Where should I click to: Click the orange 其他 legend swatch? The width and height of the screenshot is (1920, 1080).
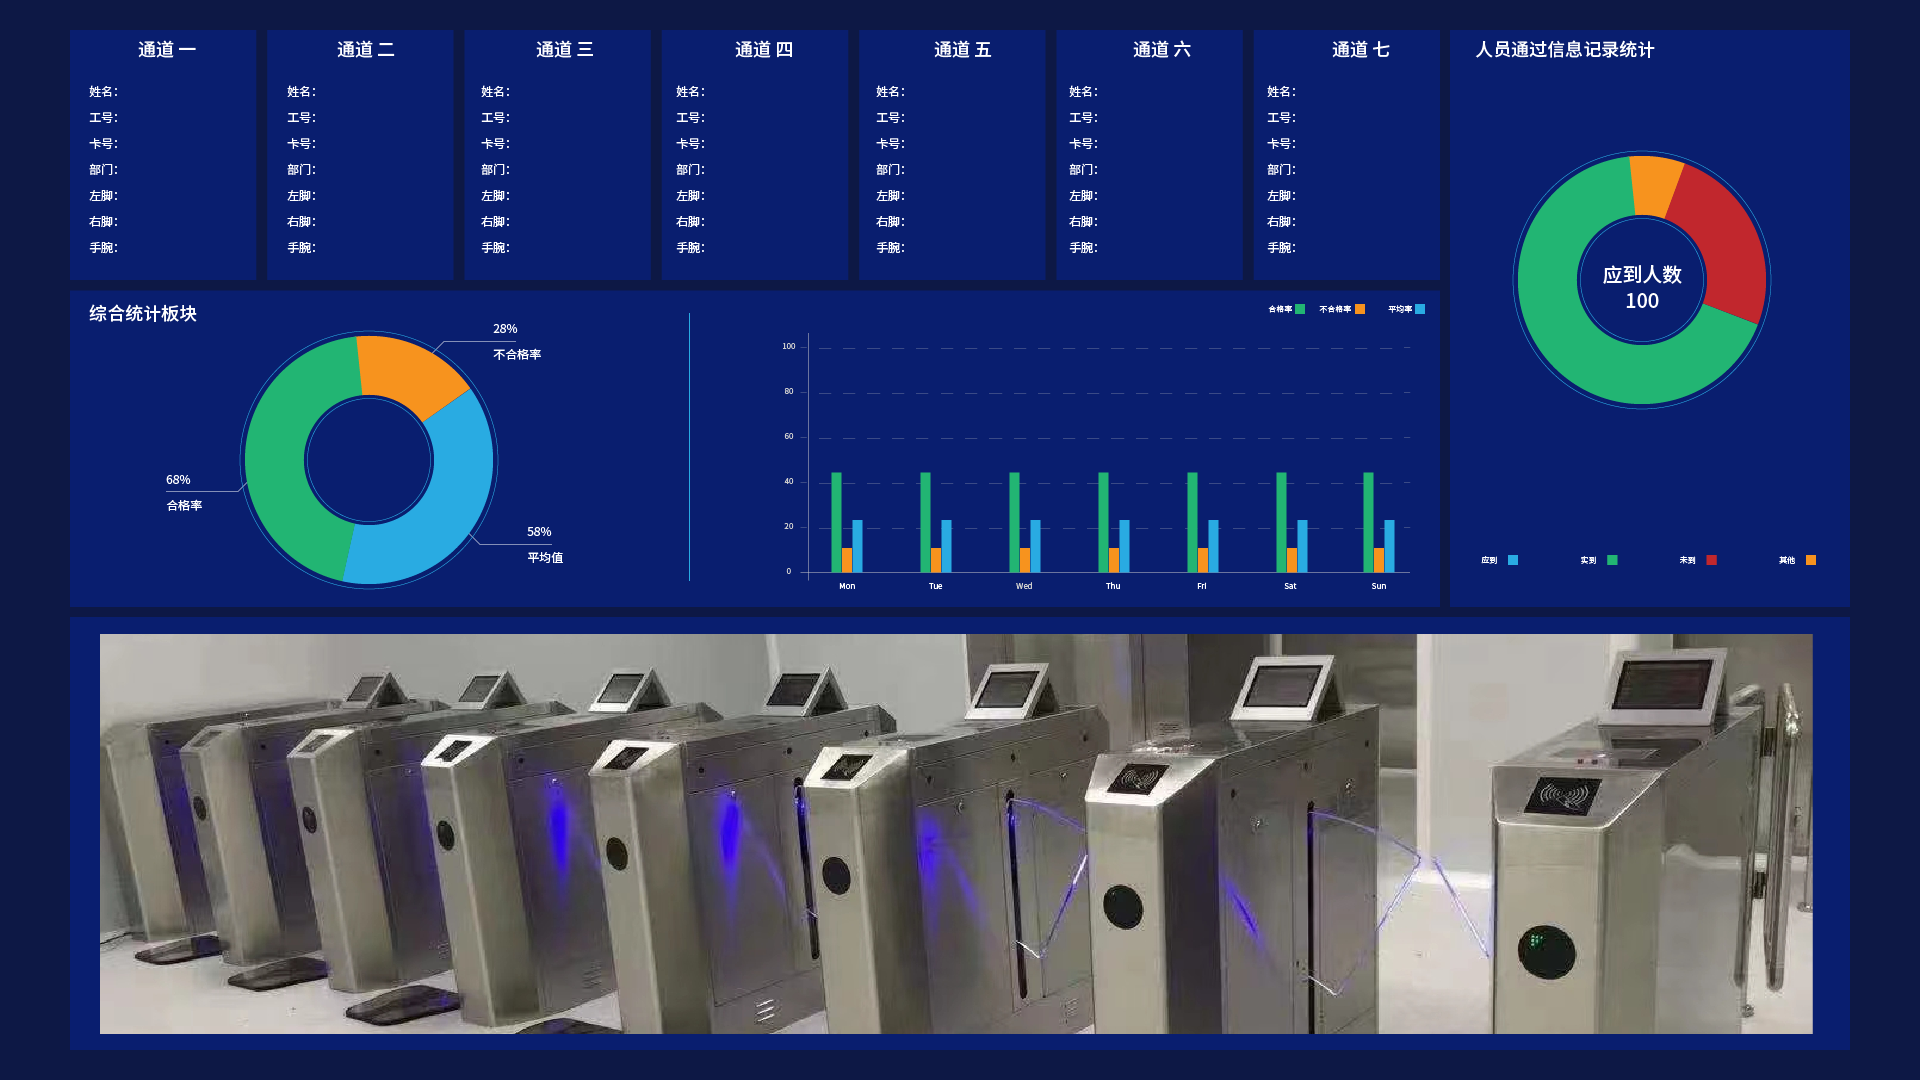click(1810, 560)
